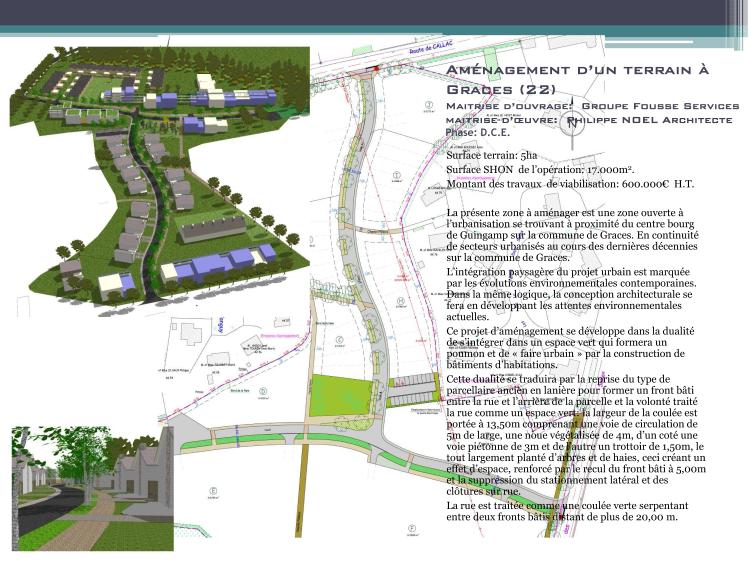Select the circled lot marker F on plan
The width and height of the screenshot is (750, 561).
tap(411, 529)
